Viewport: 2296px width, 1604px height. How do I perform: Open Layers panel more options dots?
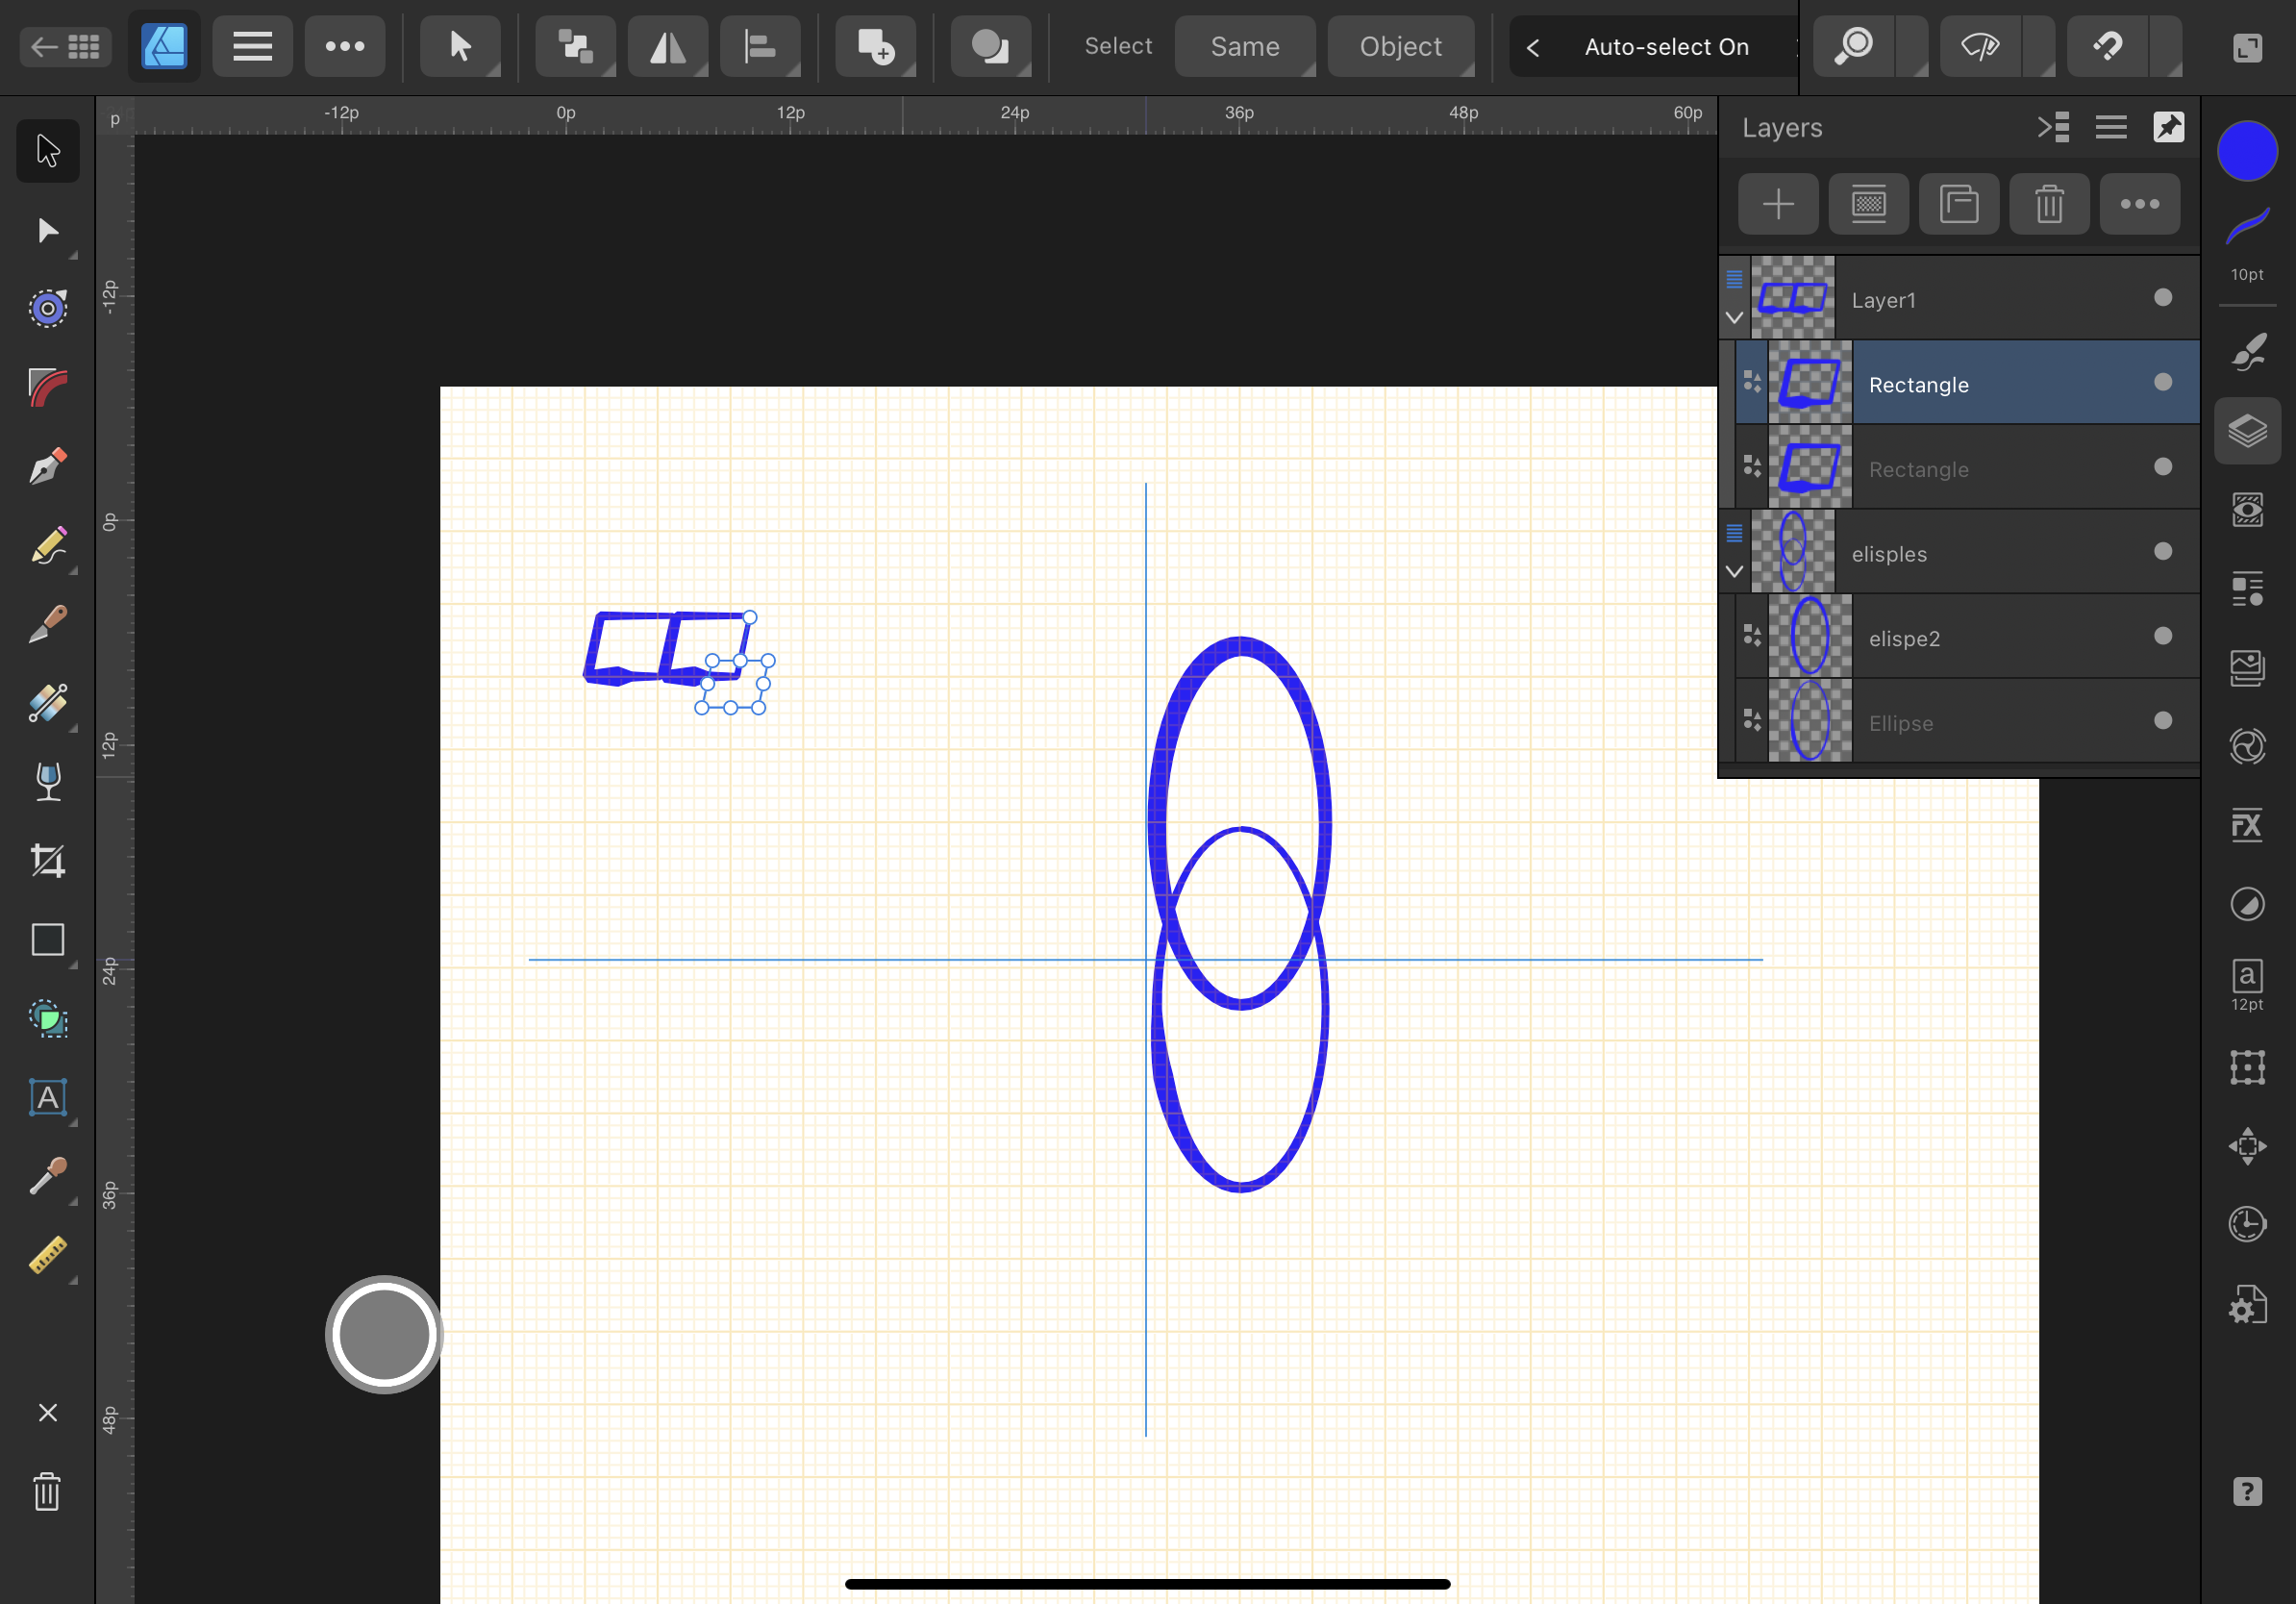[2140, 204]
